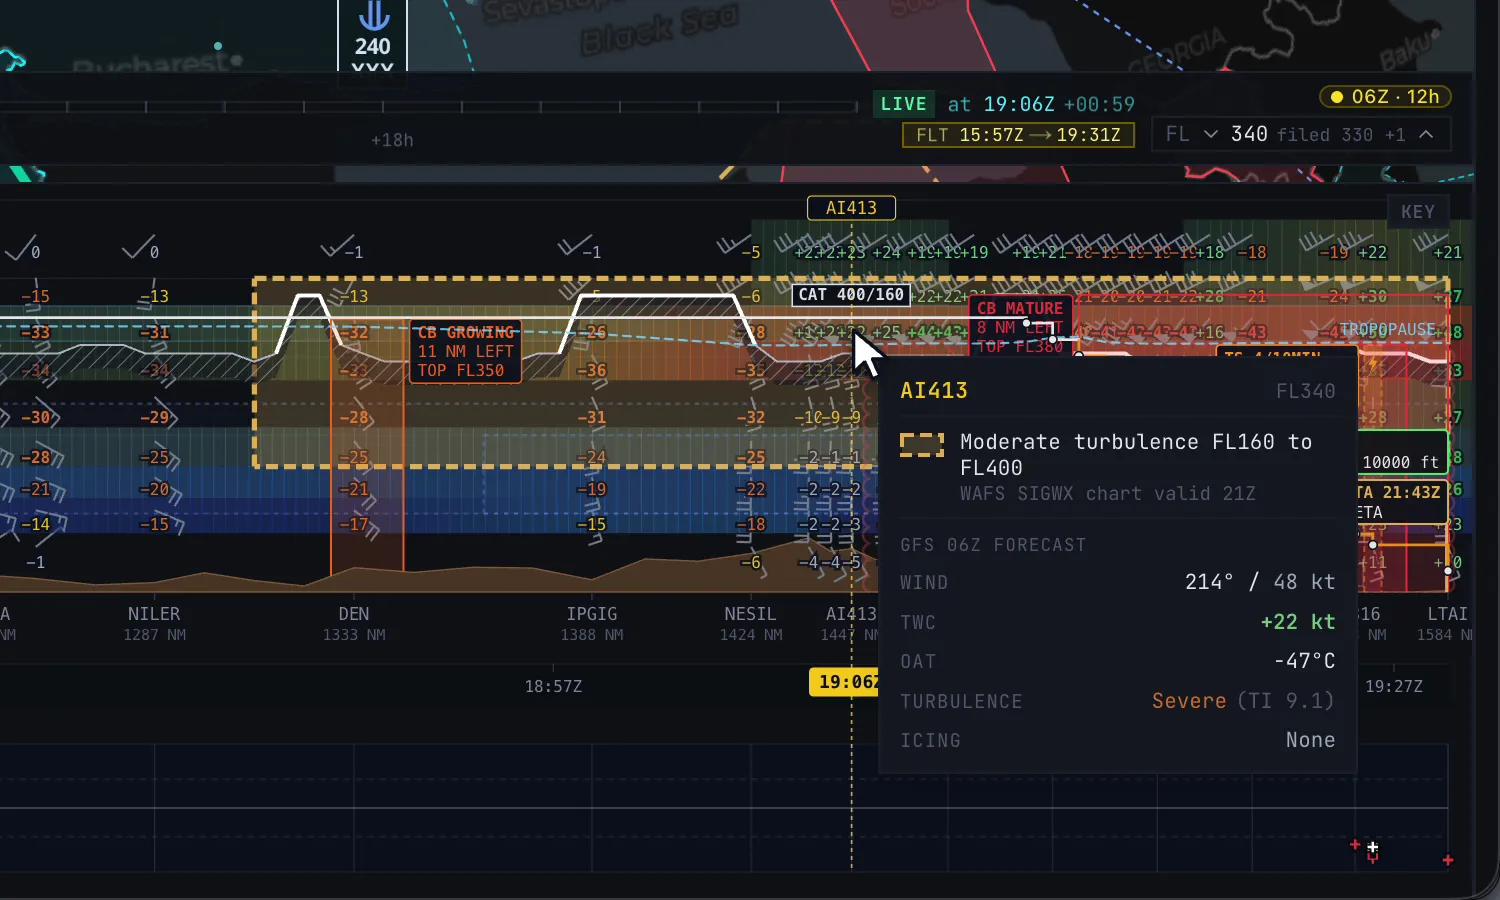This screenshot has height=900, width=1500.
Task: Click the 1287 NM distance under NILER
Action: click(x=154, y=635)
